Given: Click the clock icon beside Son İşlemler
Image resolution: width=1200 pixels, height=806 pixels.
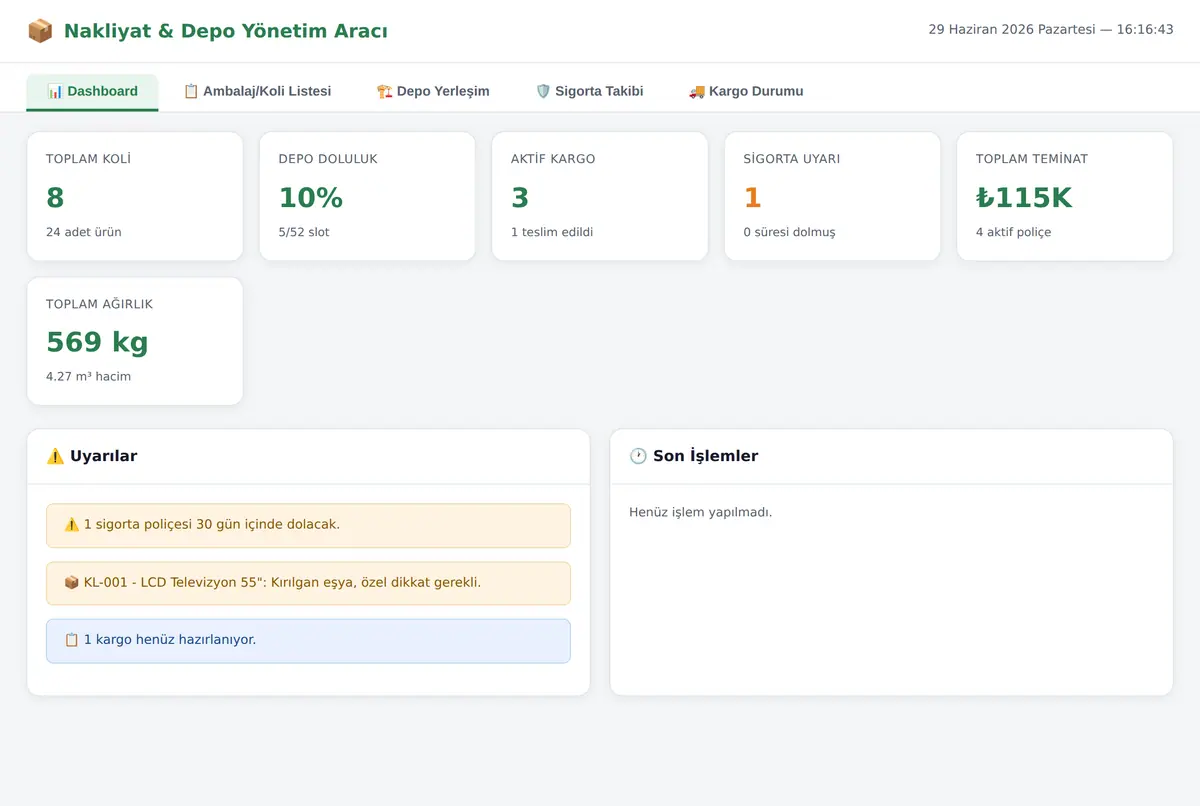Looking at the screenshot, I should point(638,456).
